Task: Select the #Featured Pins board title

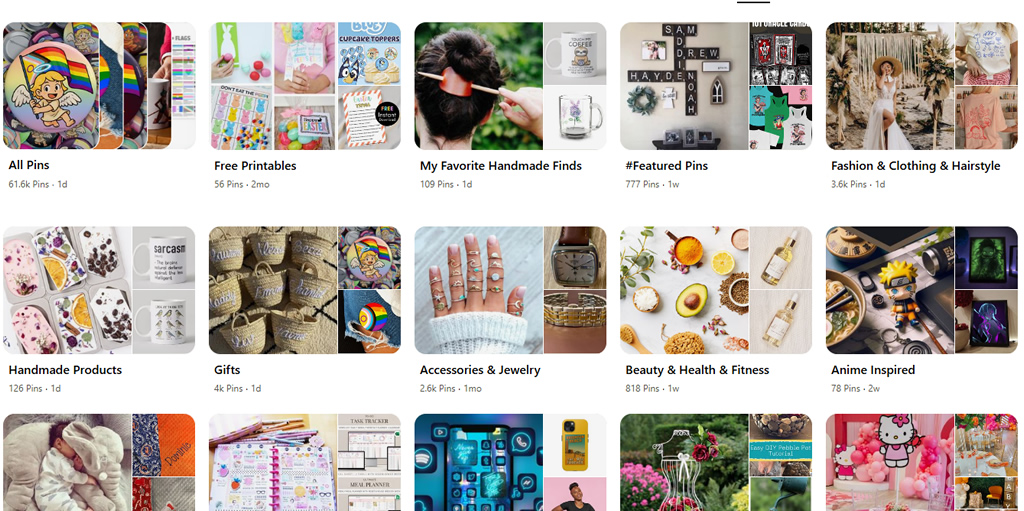Action: point(666,166)
